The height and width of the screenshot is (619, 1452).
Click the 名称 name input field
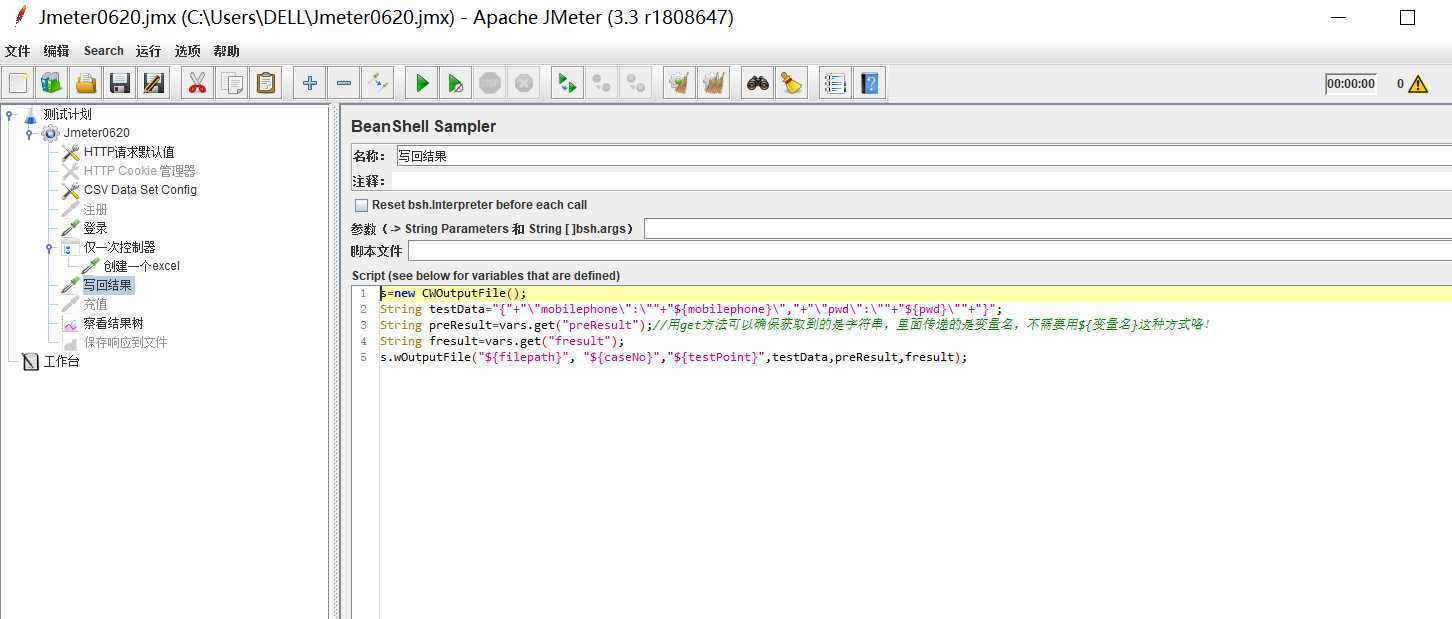(920, 156)
